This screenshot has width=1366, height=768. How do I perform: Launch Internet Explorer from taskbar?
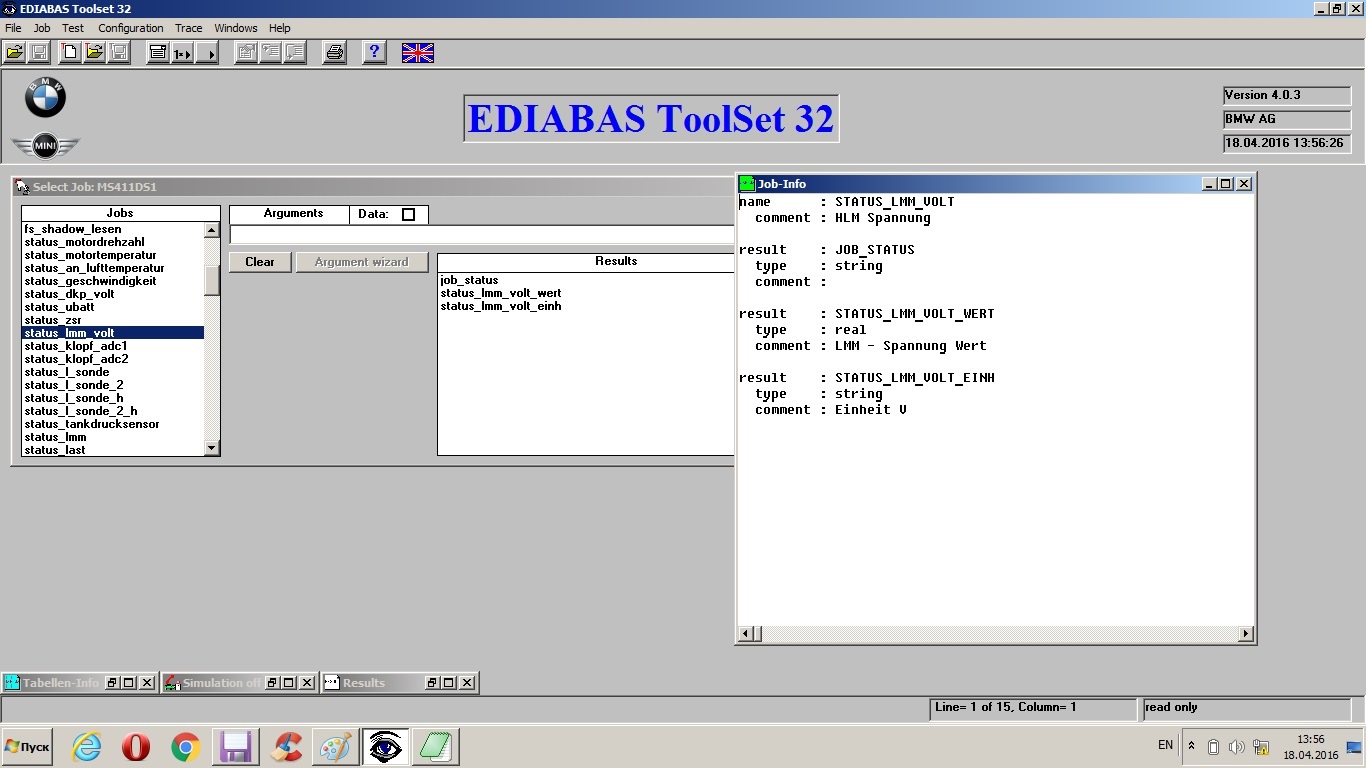click(87, 746)
